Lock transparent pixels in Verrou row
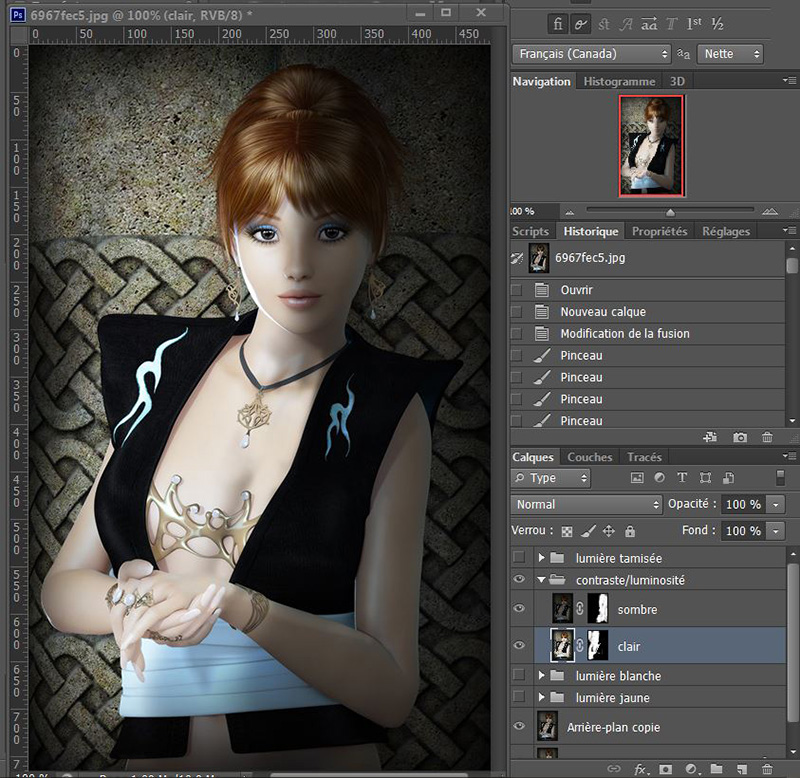This screenshot has height=778, width=800. [567, 532]
